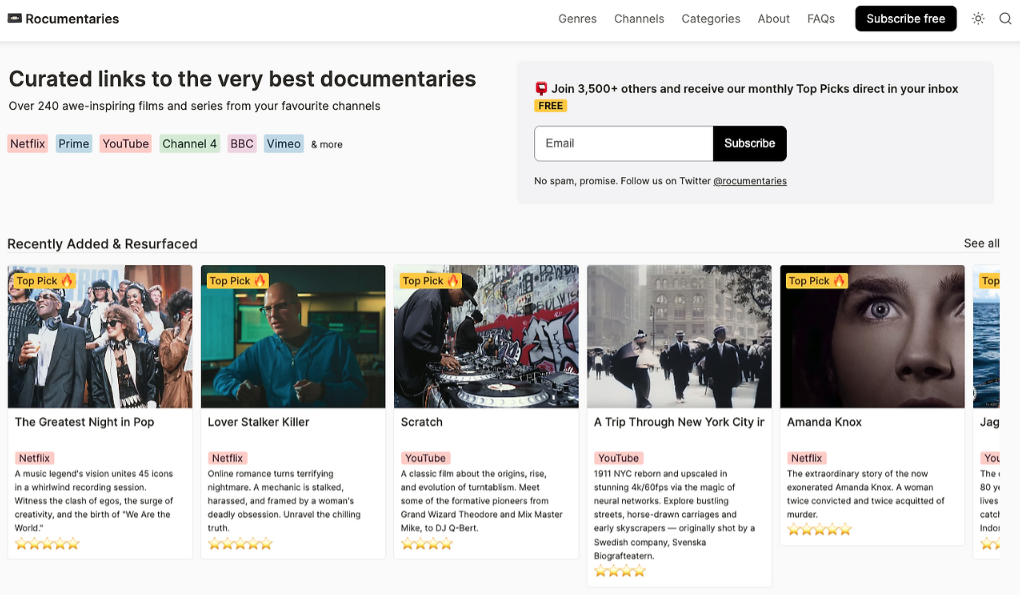Viewport: 1020px width, 595px height.
Task: Click the Rocumentaries cassette logo icon
Action: pyautogui.click(x=14, y=18)
